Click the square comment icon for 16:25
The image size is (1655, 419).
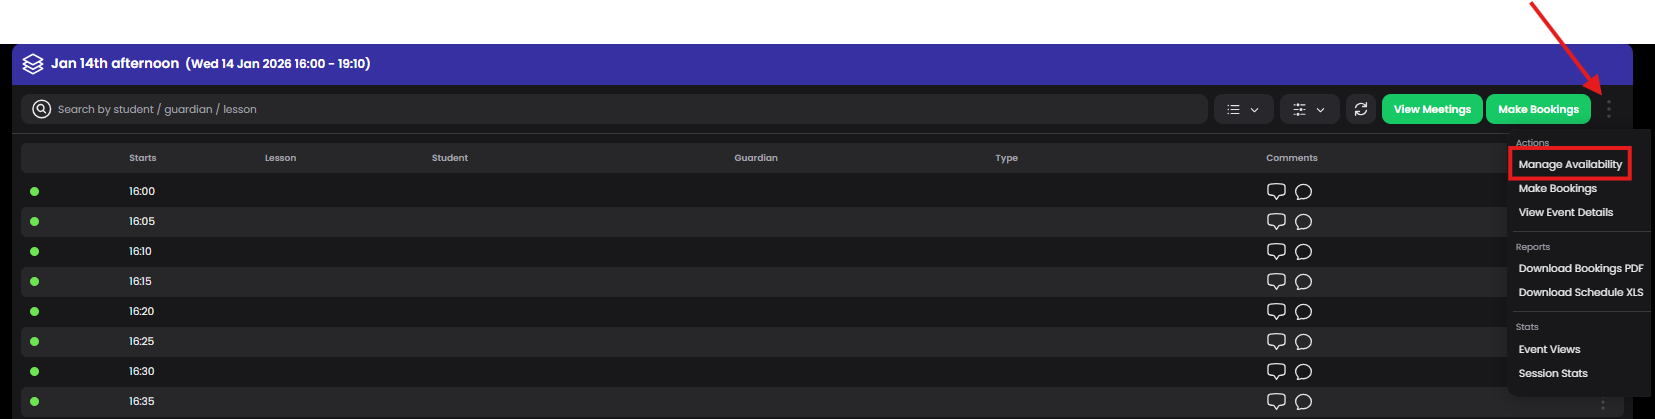coord(1276,341)
